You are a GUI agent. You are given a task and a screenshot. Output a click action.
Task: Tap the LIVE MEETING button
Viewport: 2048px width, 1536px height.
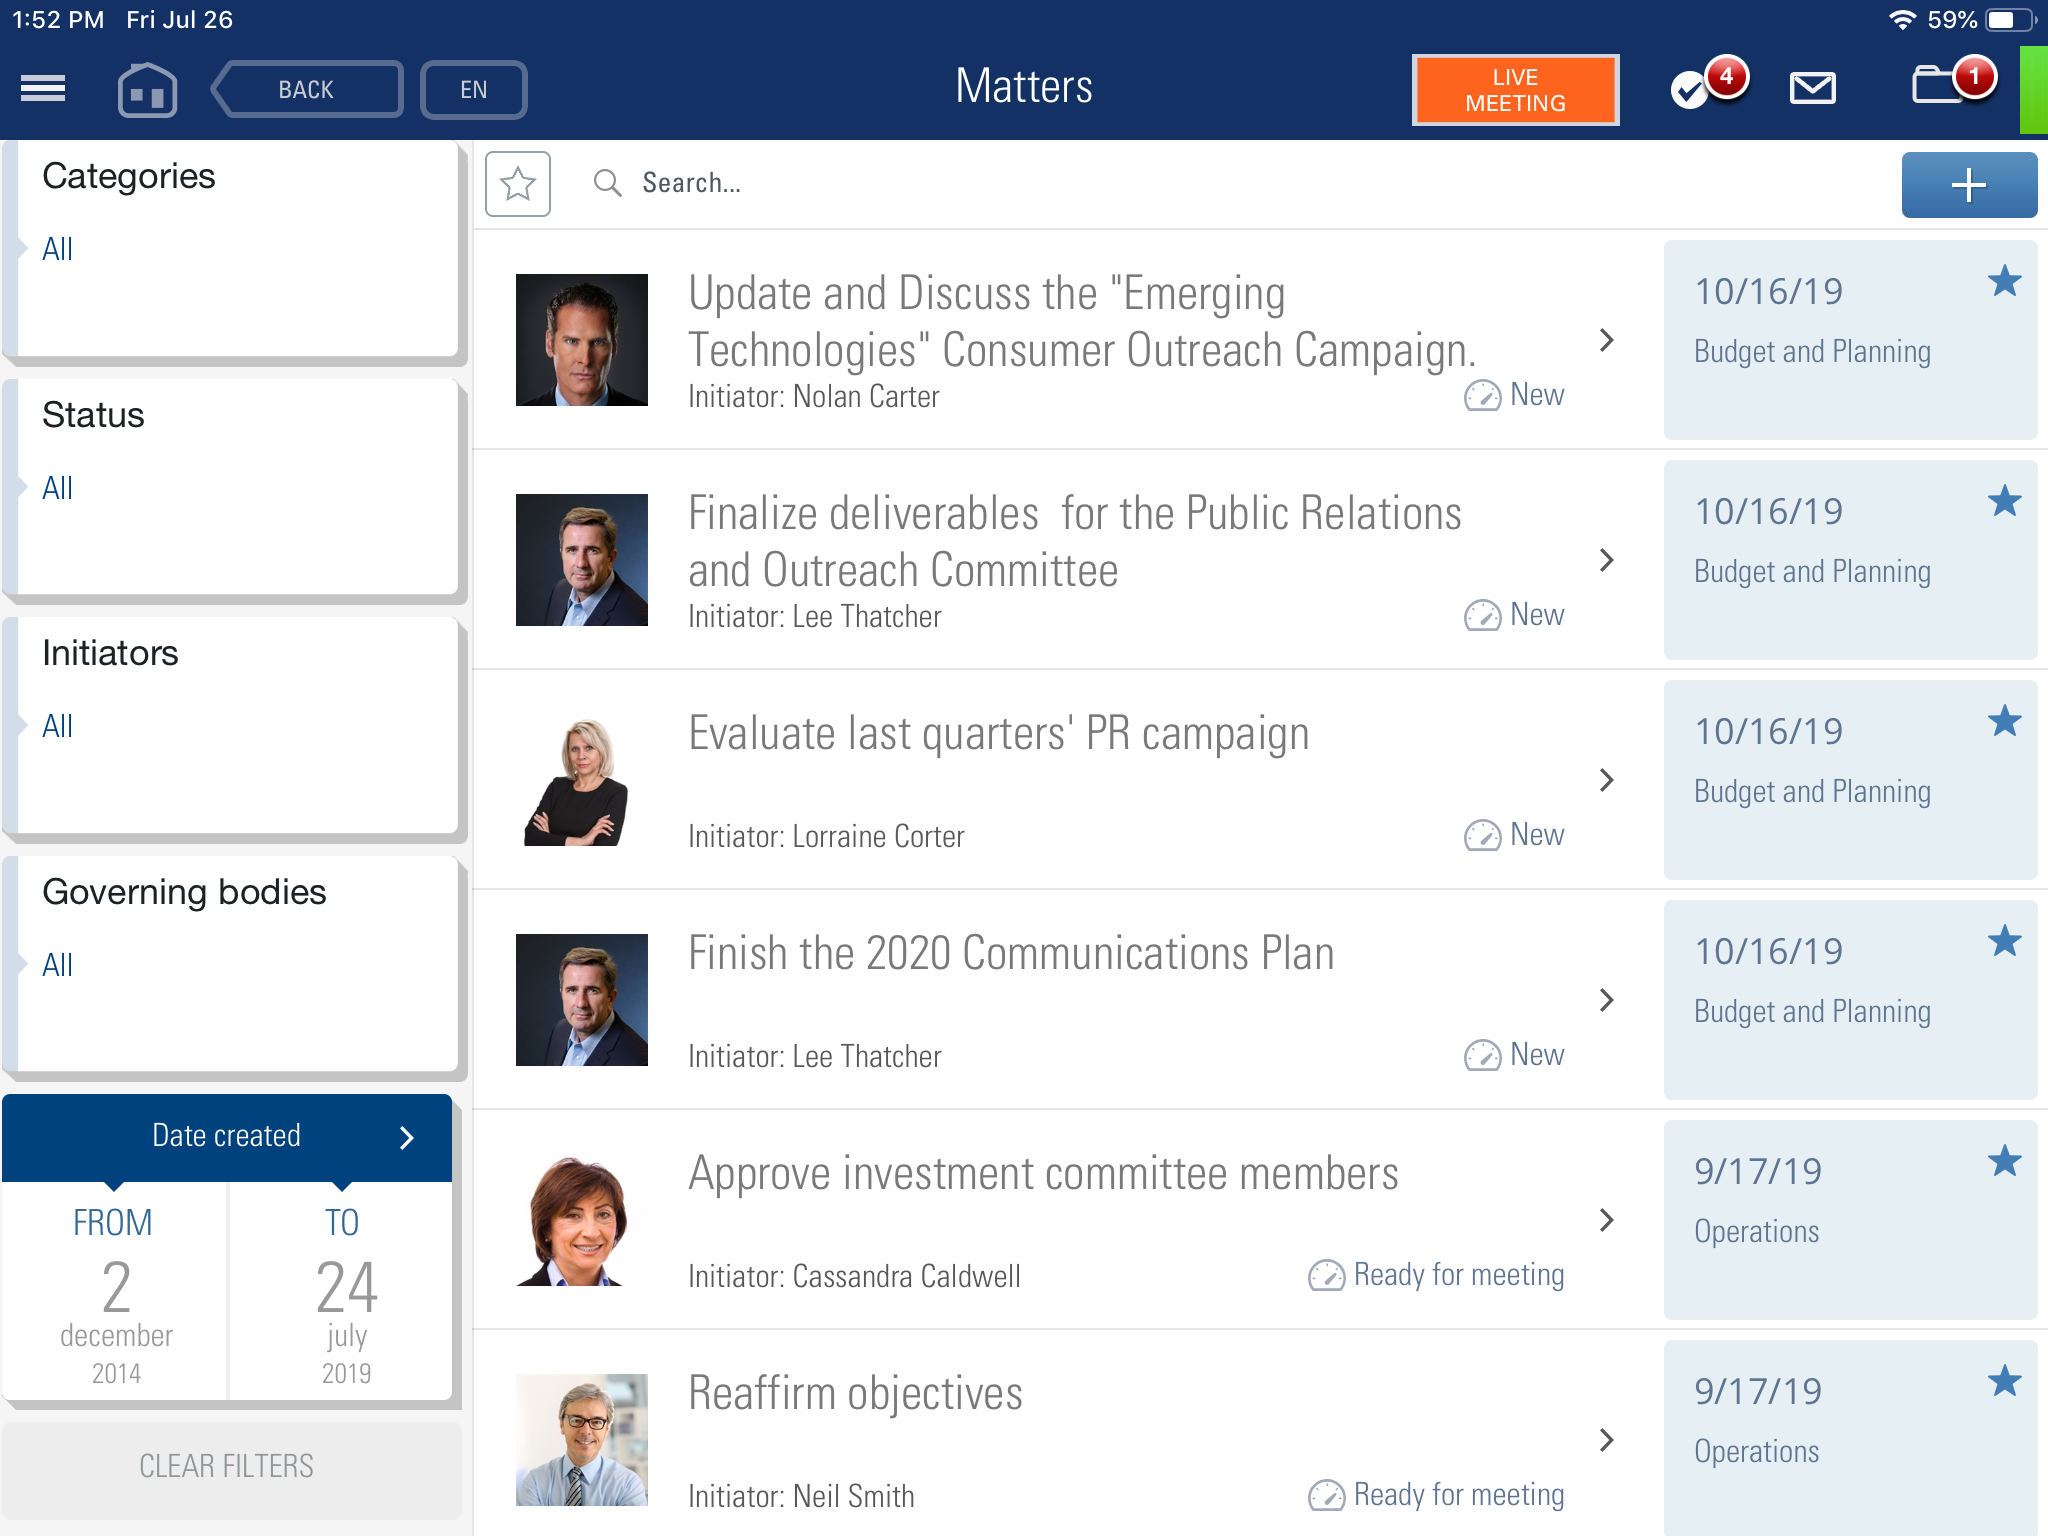(x=1514, y=90)
